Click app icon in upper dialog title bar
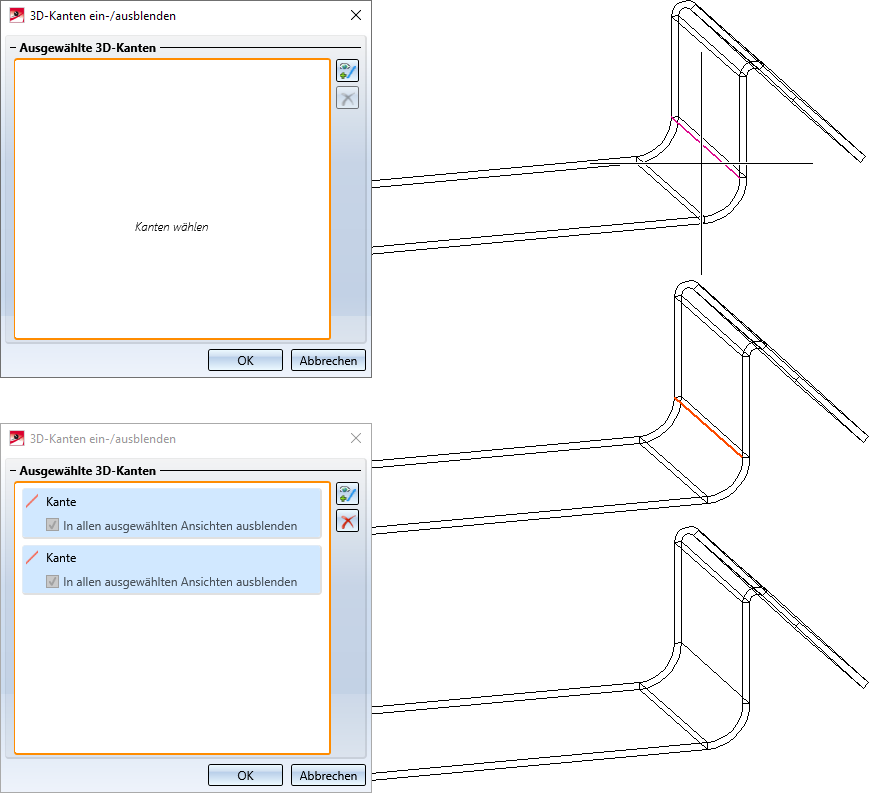The height and width of the screenshot is (793, 869). 16,16
